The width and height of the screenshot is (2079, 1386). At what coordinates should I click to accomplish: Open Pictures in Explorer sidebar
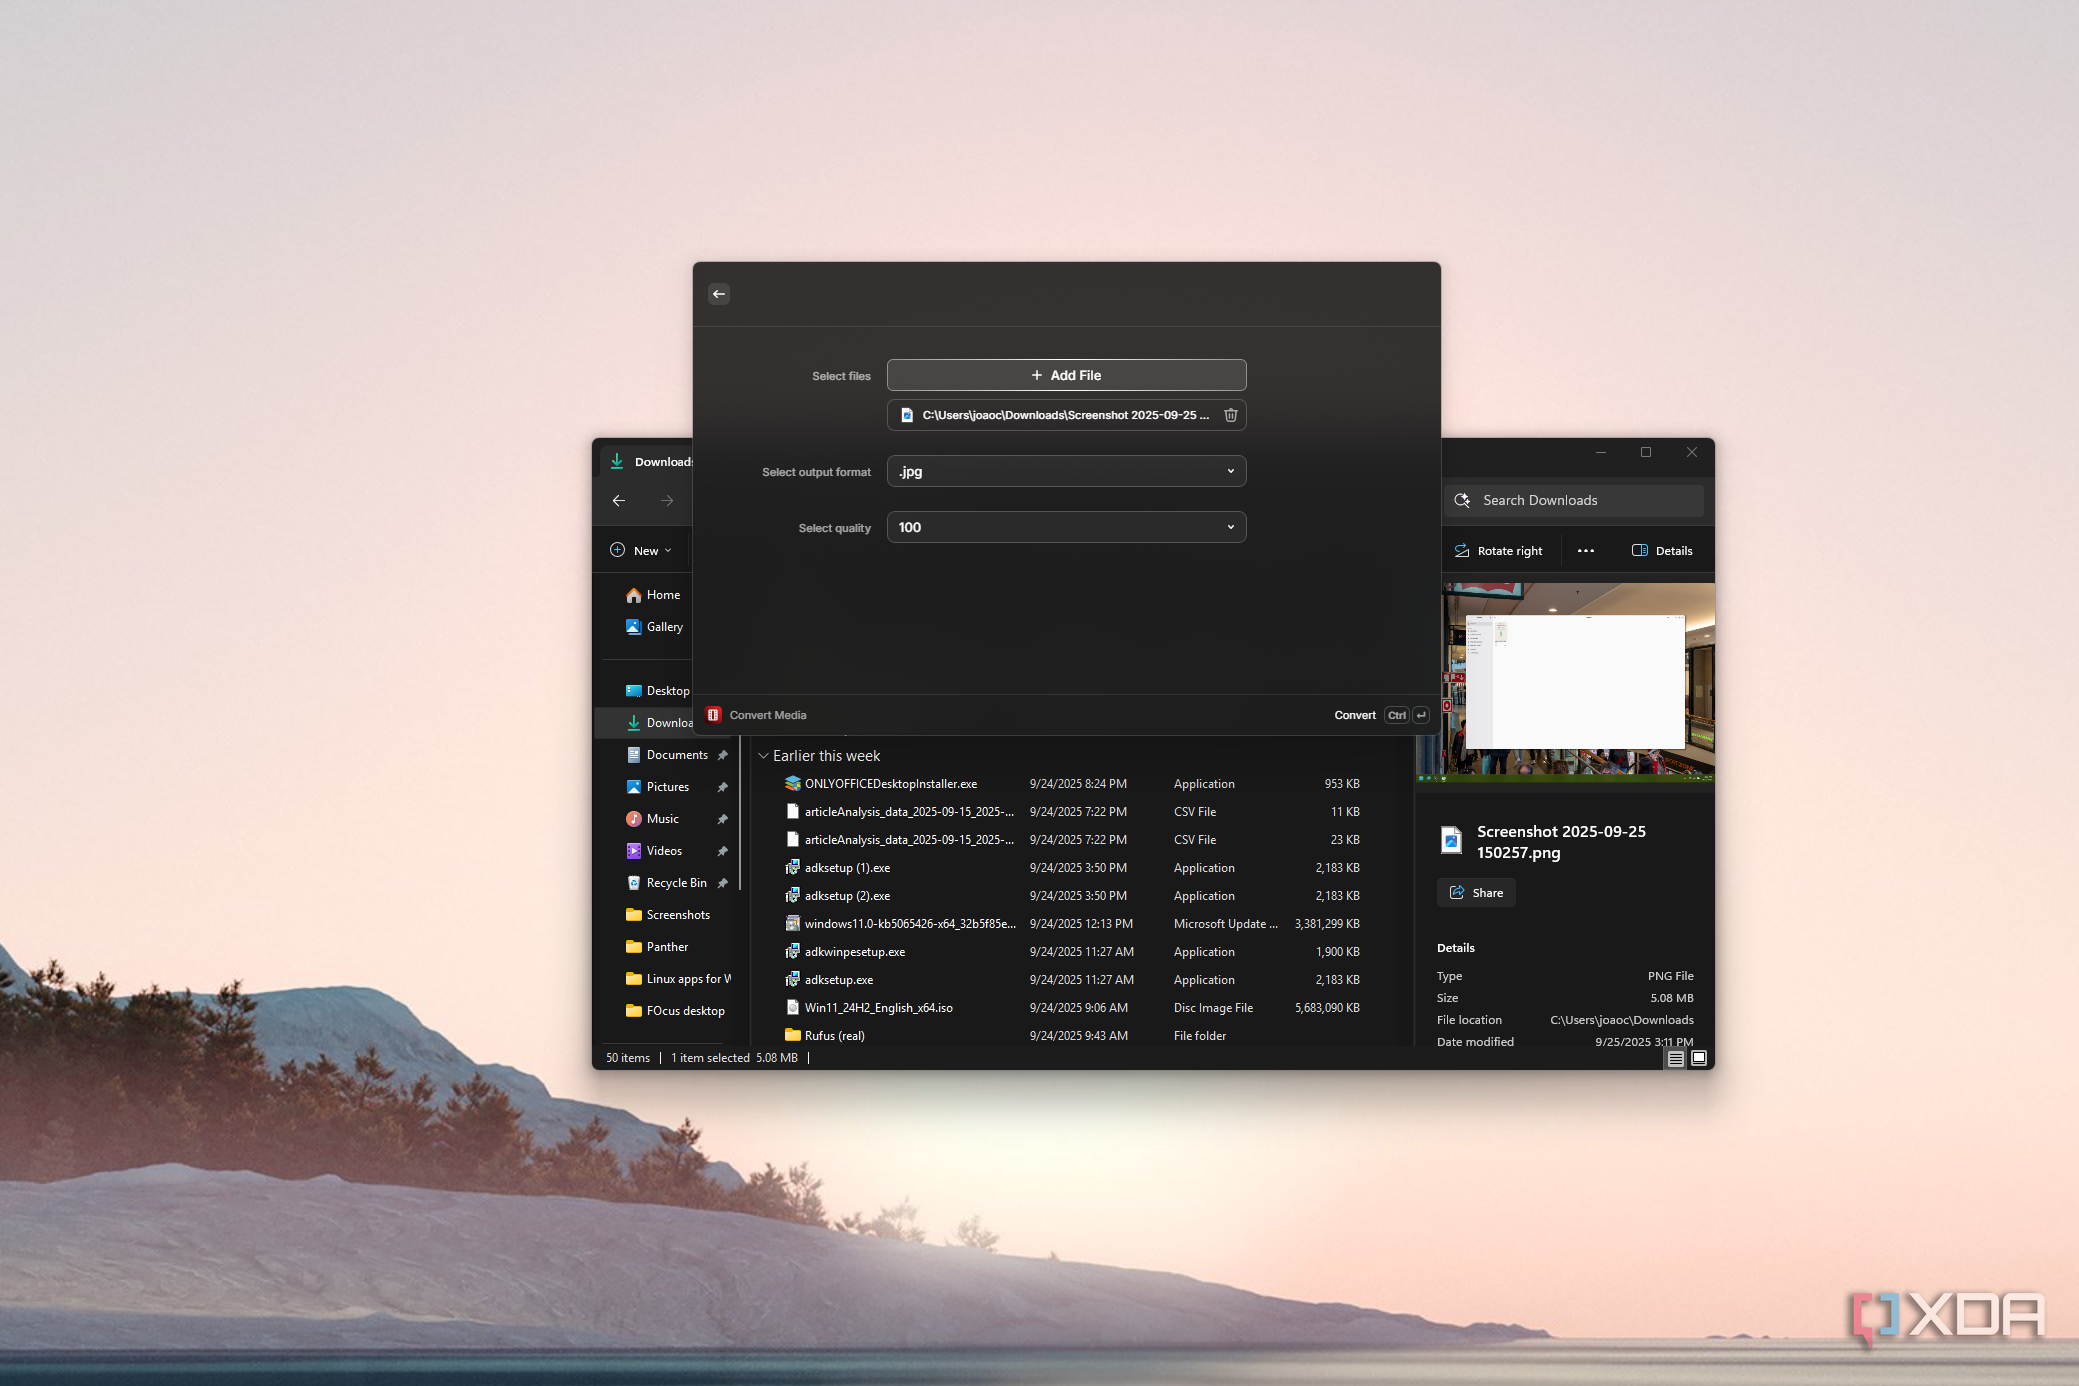[657, 787]
